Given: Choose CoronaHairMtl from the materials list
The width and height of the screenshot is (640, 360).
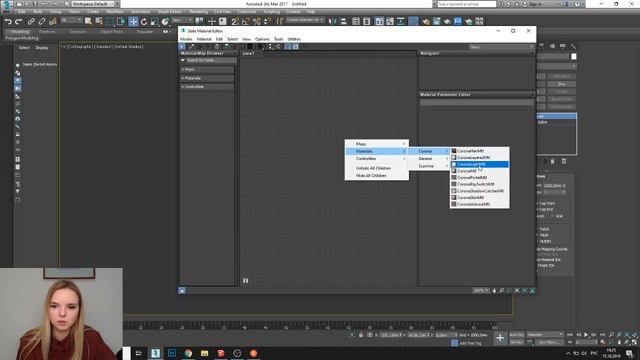Looking at the screenshot, I should pyautogui.click(x=480, y=151).
